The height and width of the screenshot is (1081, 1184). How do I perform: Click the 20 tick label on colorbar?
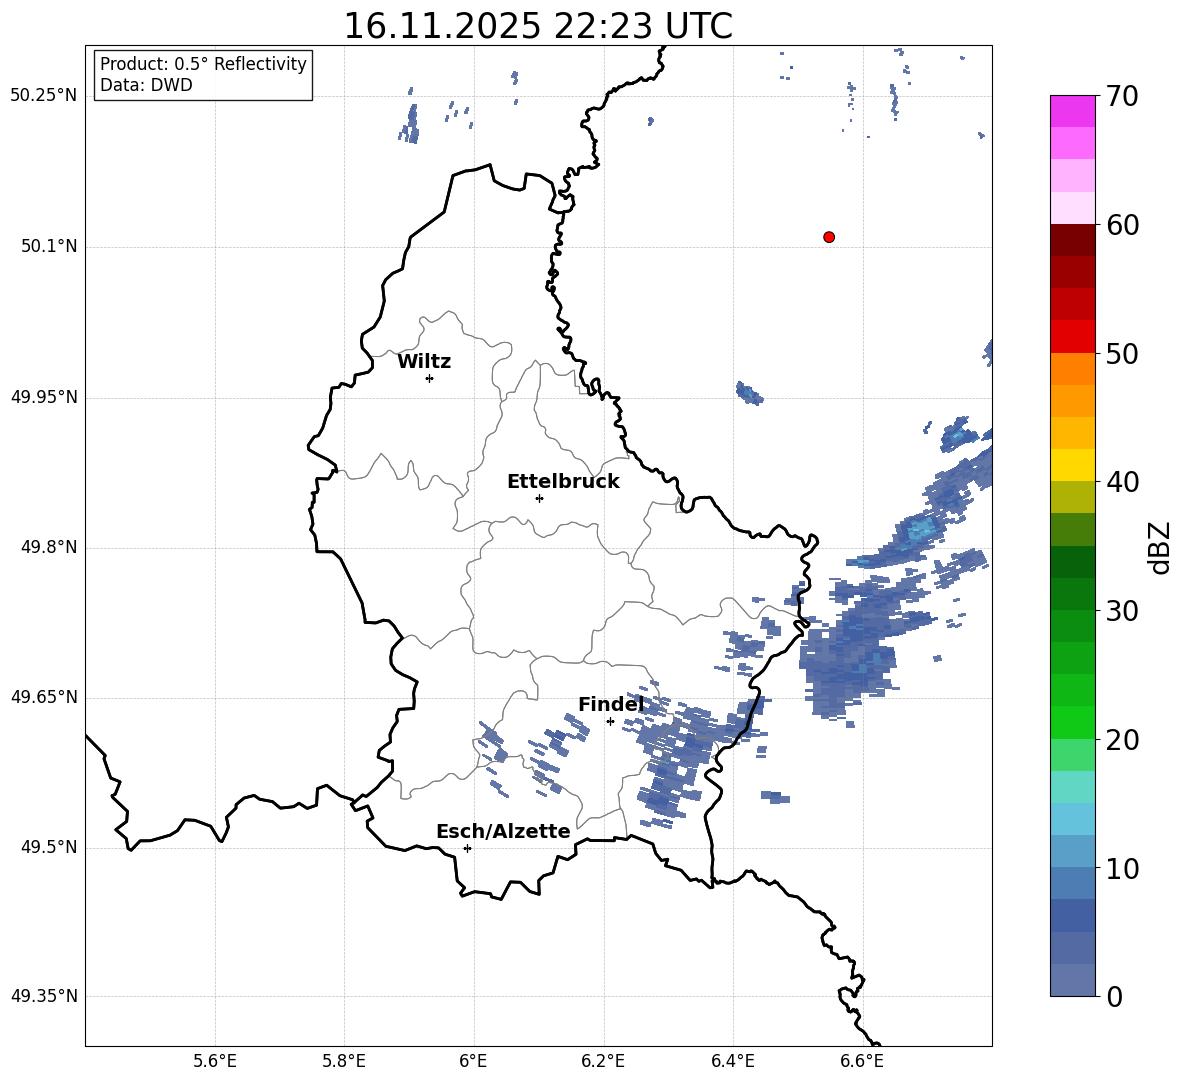tap(1122, 740)
